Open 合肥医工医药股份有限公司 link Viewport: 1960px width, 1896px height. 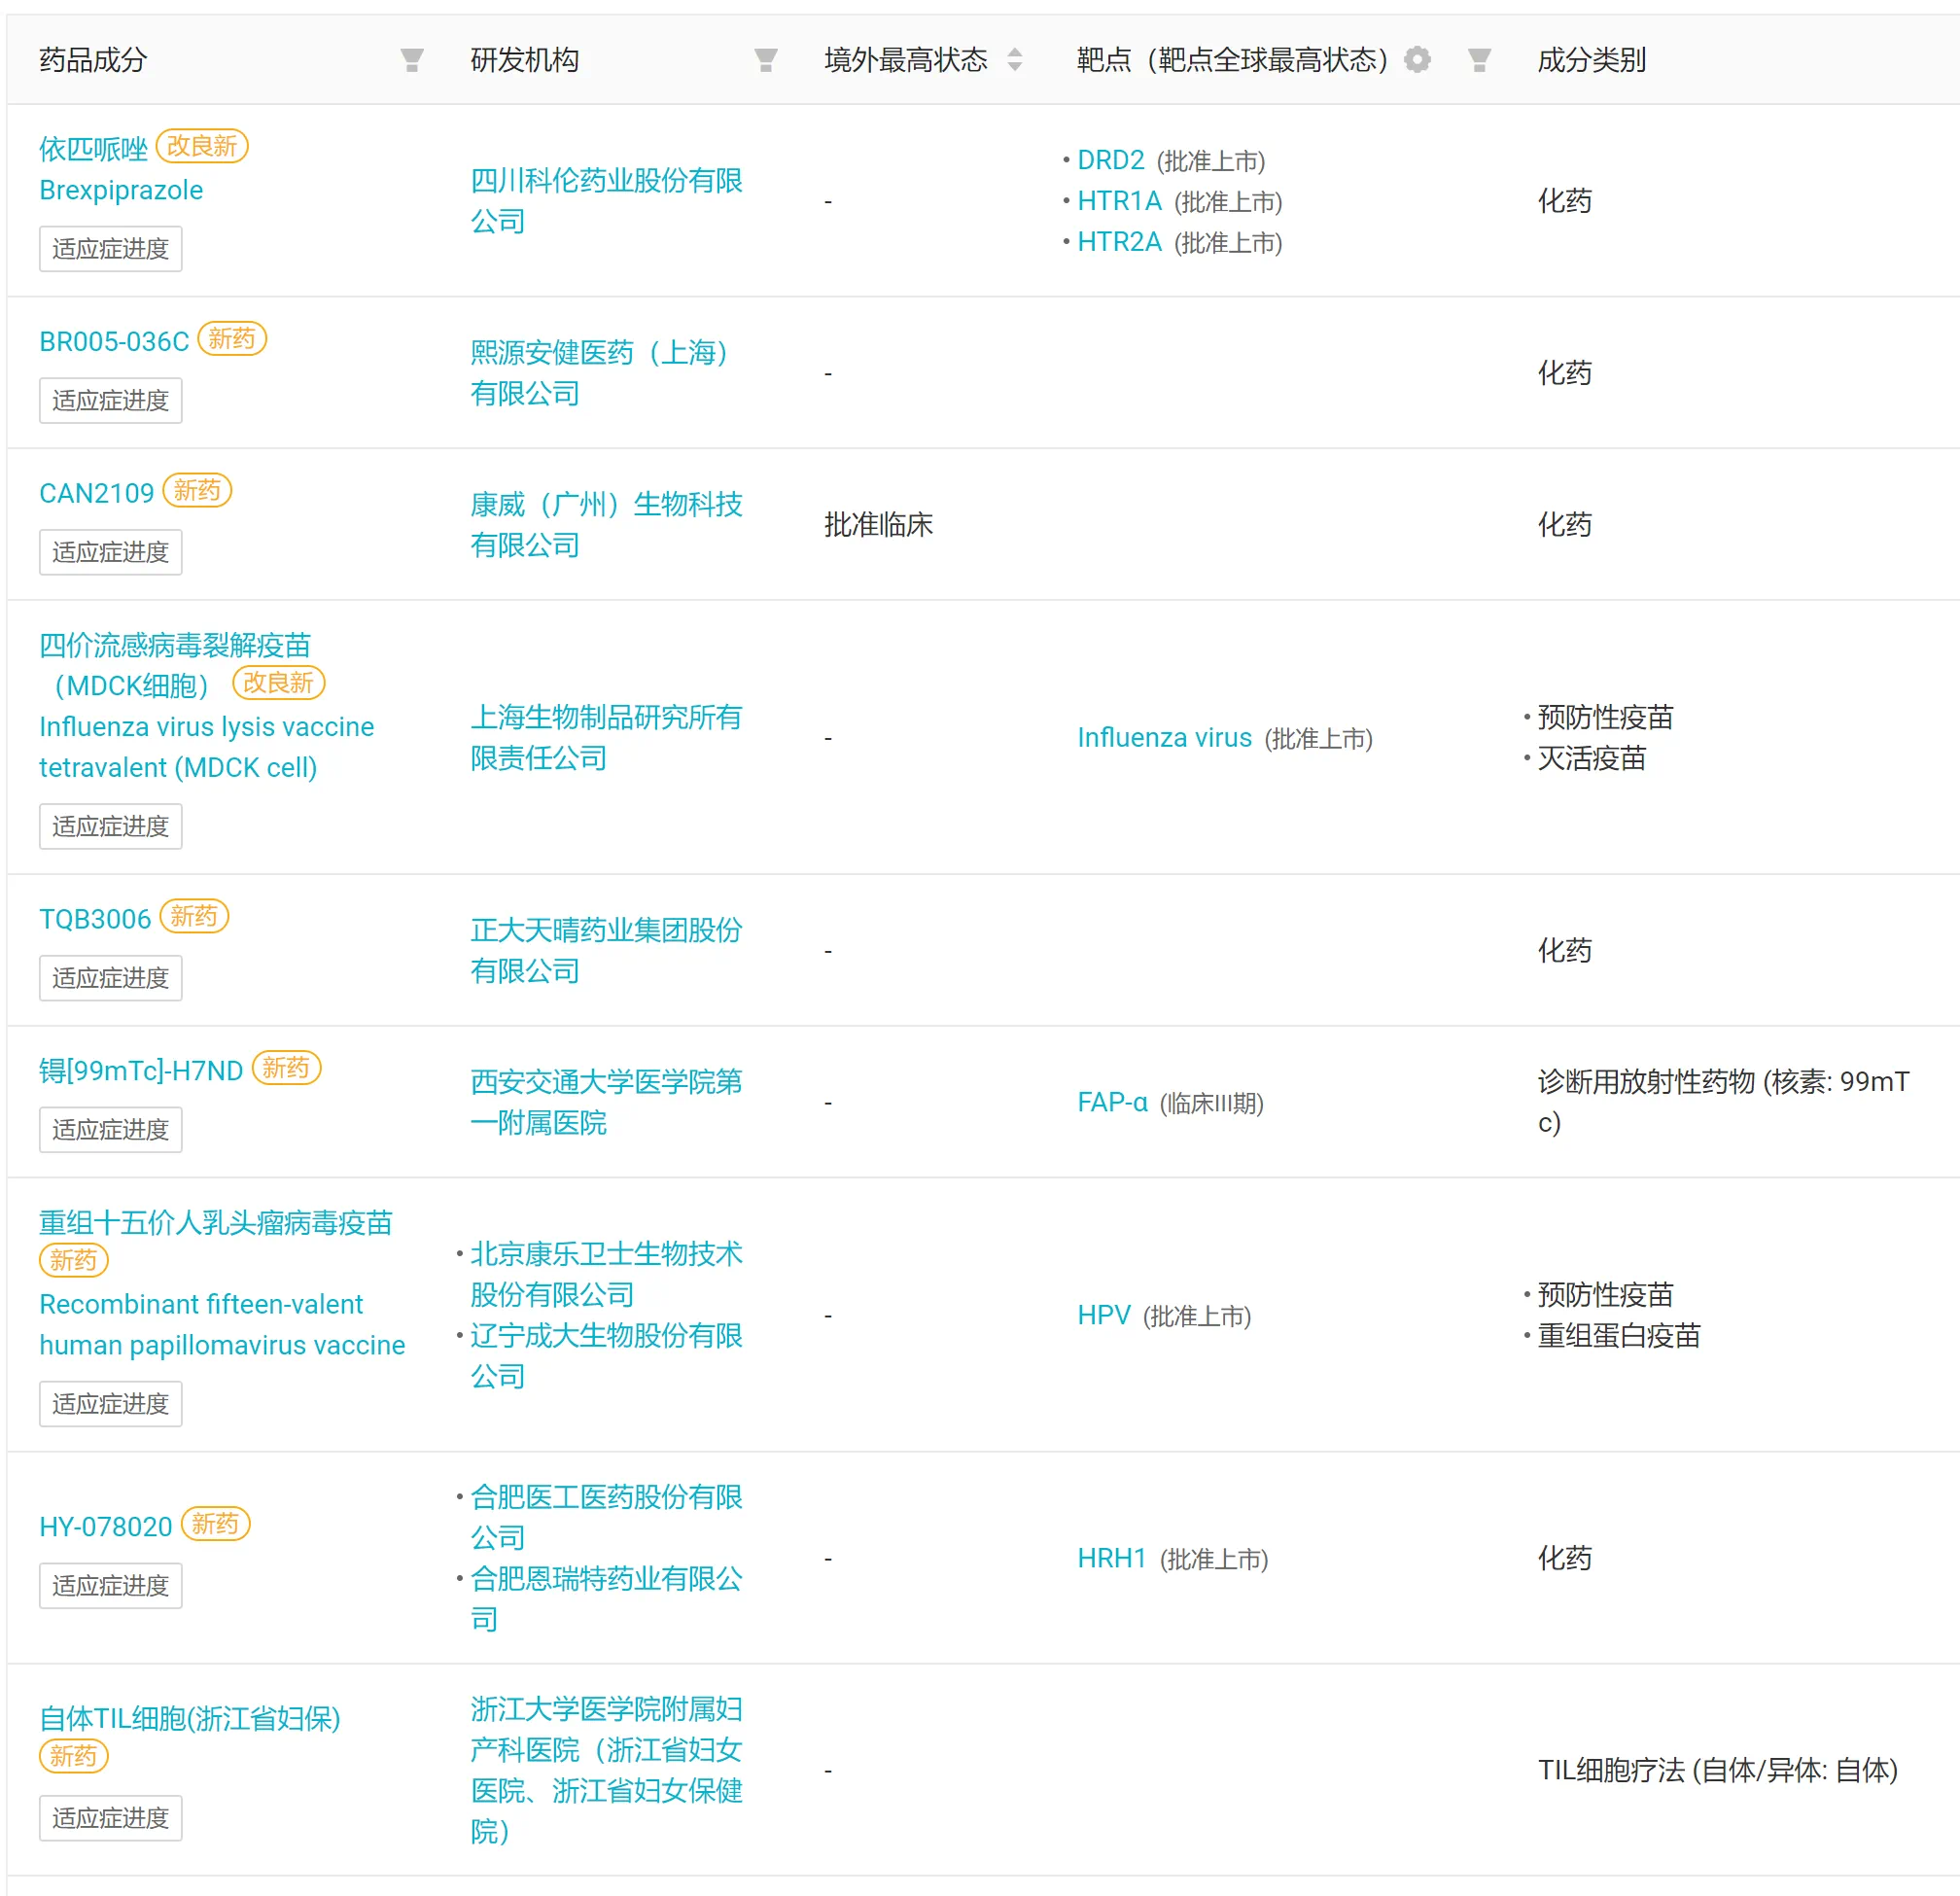606,1517
